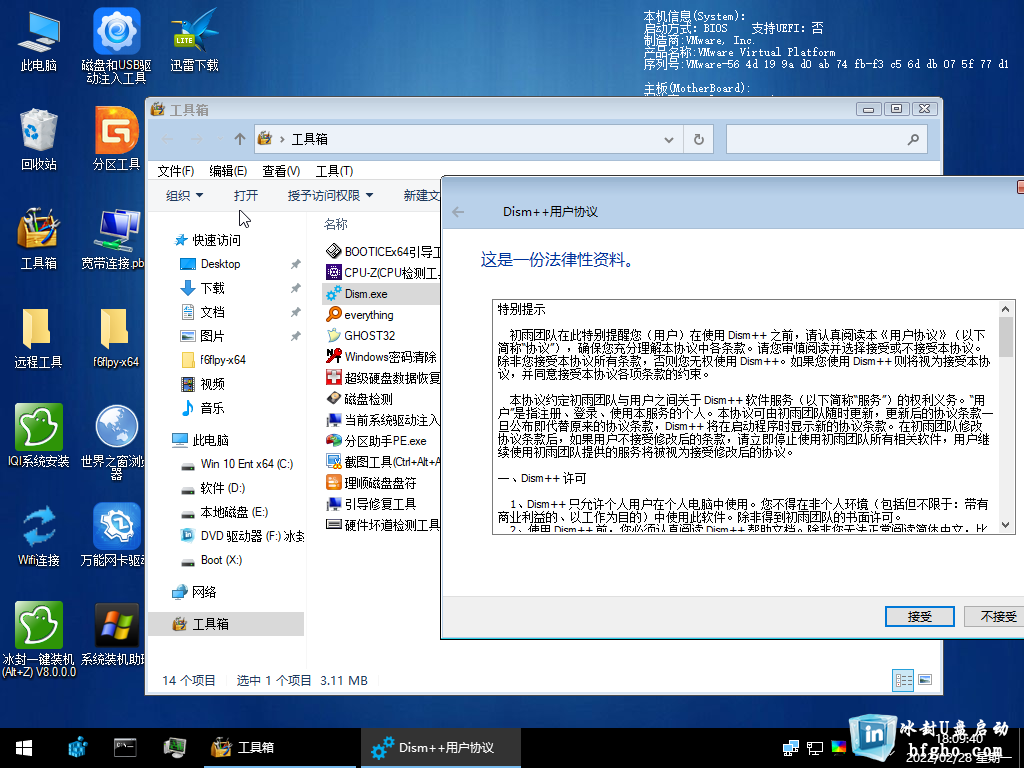Image resolution: width=1024 pixels, height=768 pixels.
Task: Open the f6flpy-x64 desktop folder
Action: 116,338
